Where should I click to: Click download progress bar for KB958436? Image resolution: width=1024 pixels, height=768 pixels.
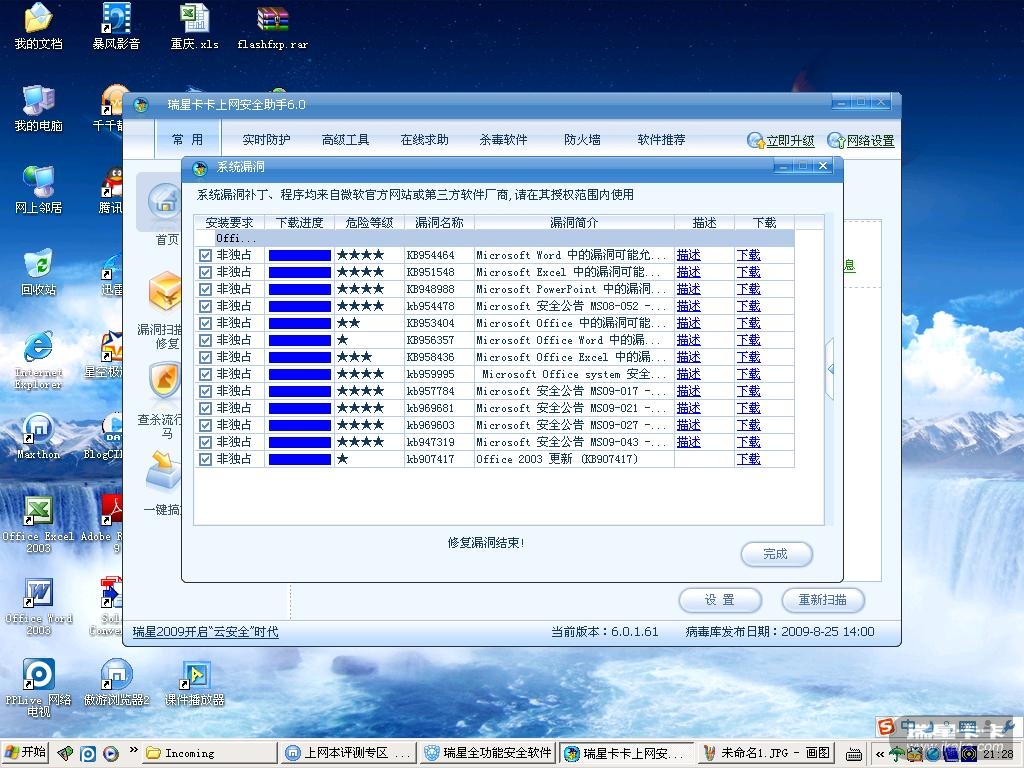pyautogui.click(x=300, y=357)
